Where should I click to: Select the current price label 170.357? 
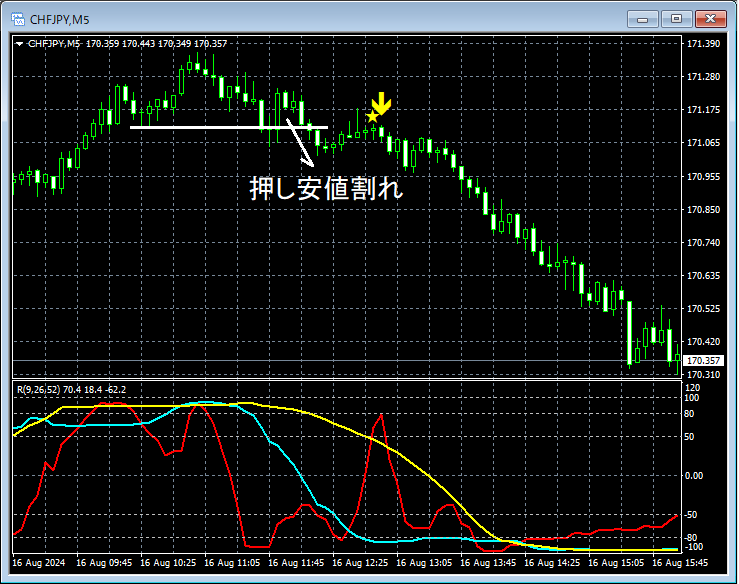tap(703, 361)
